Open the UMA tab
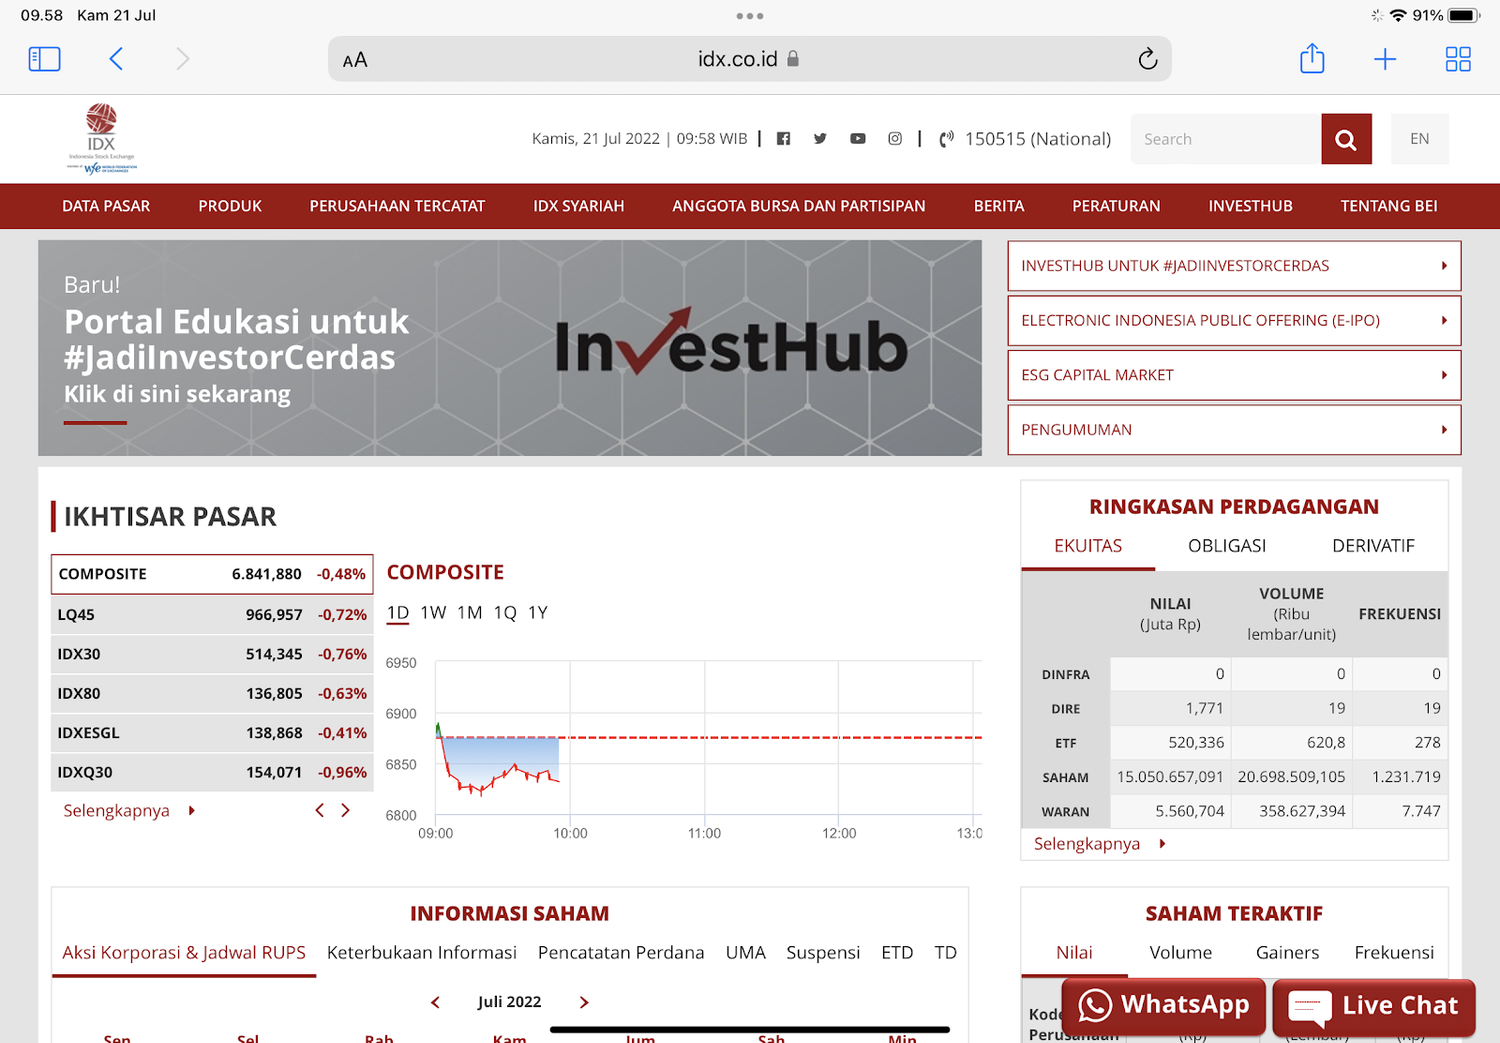The width and height of the screenshot is (1500, 1043). click(x=746, y=953)
